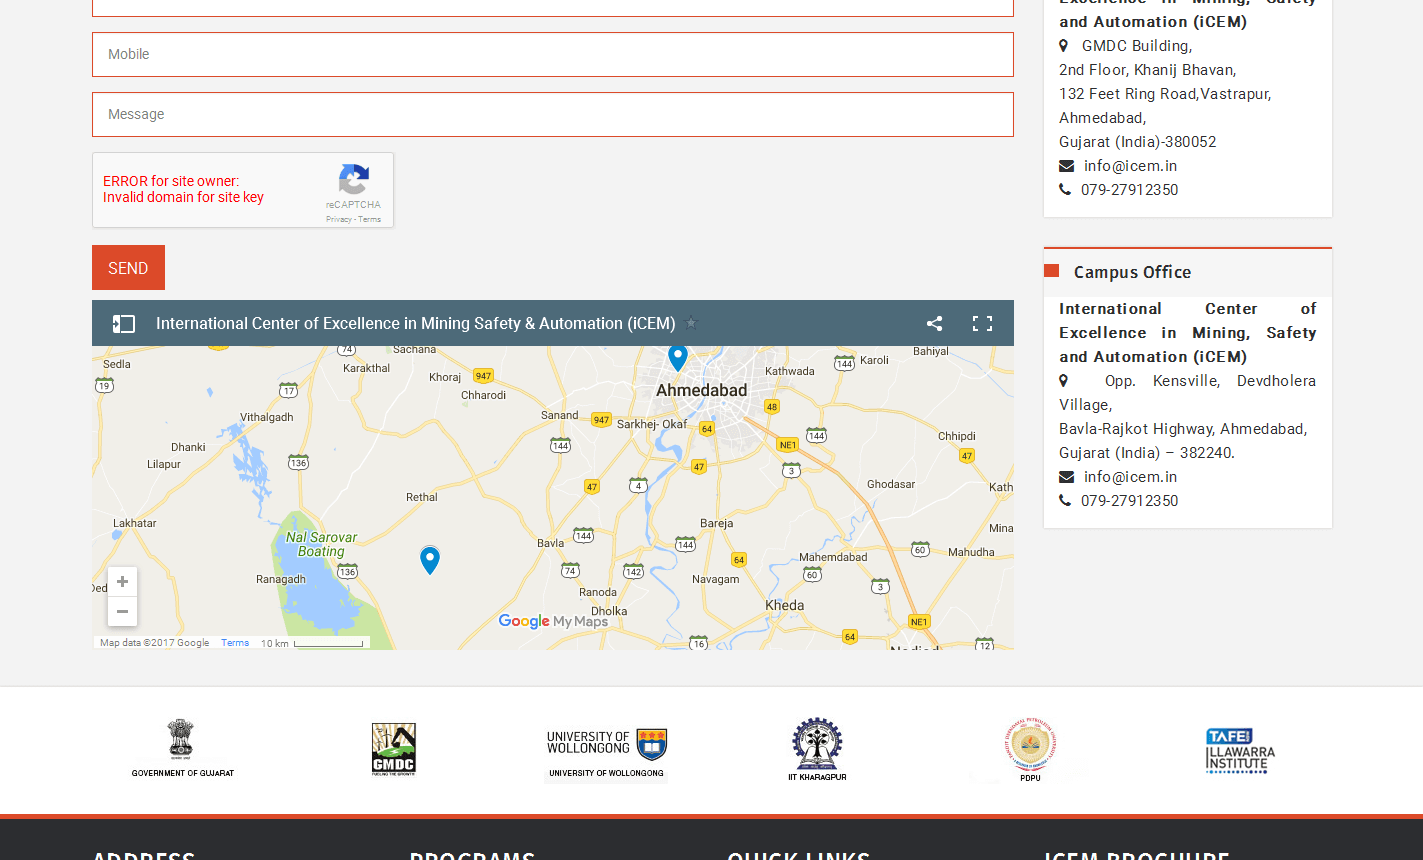Click 'ERROR for site owner' captcha message
Screen dimensions: 1423x860
point(171,181)
